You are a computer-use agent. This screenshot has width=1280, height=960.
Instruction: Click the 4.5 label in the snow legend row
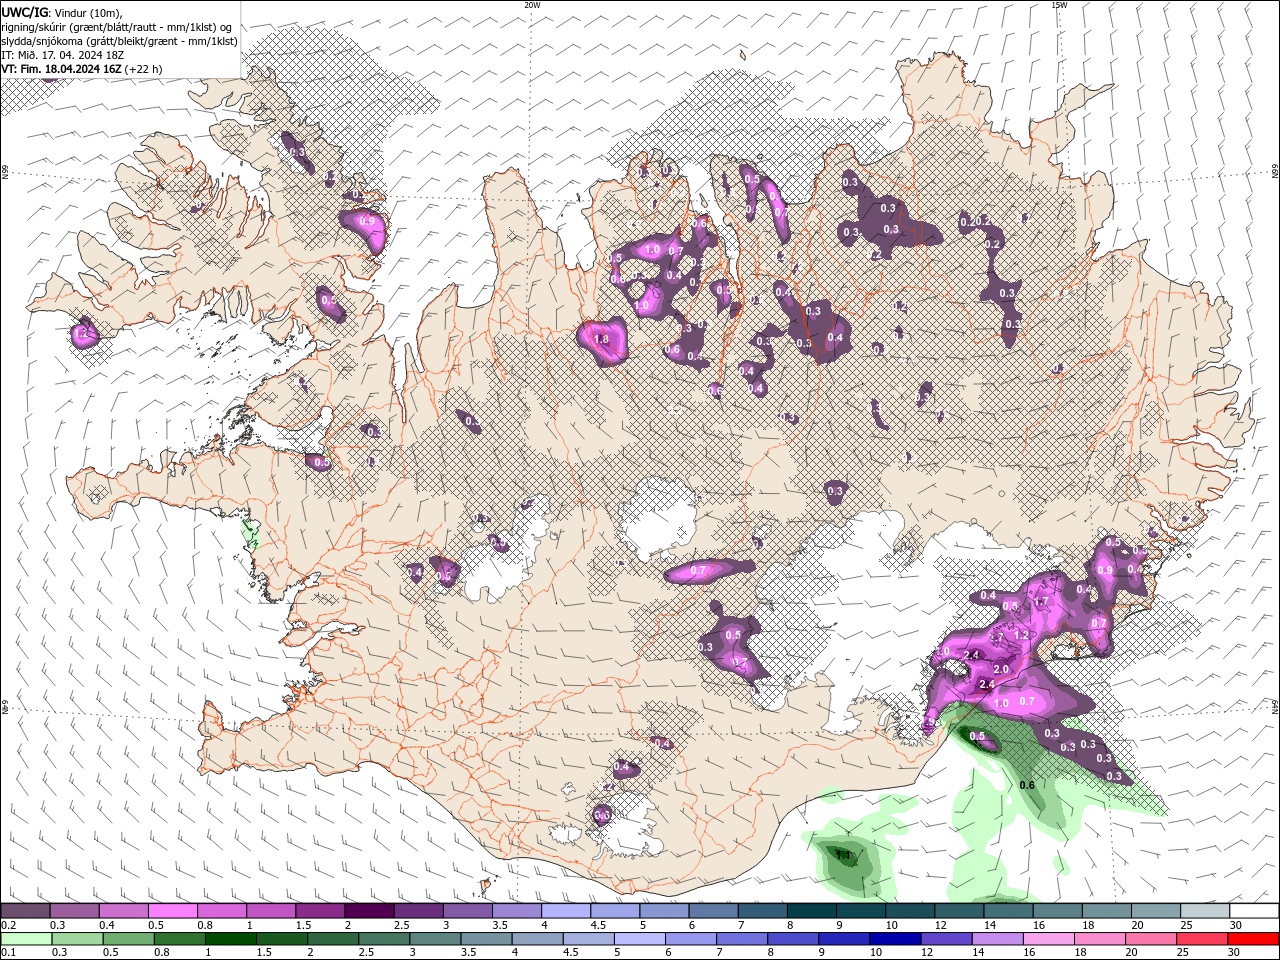coord(598,925)
